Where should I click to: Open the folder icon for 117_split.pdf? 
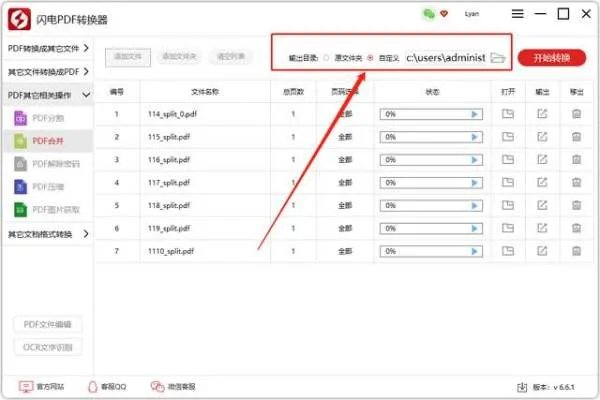(x=508, y=182)
